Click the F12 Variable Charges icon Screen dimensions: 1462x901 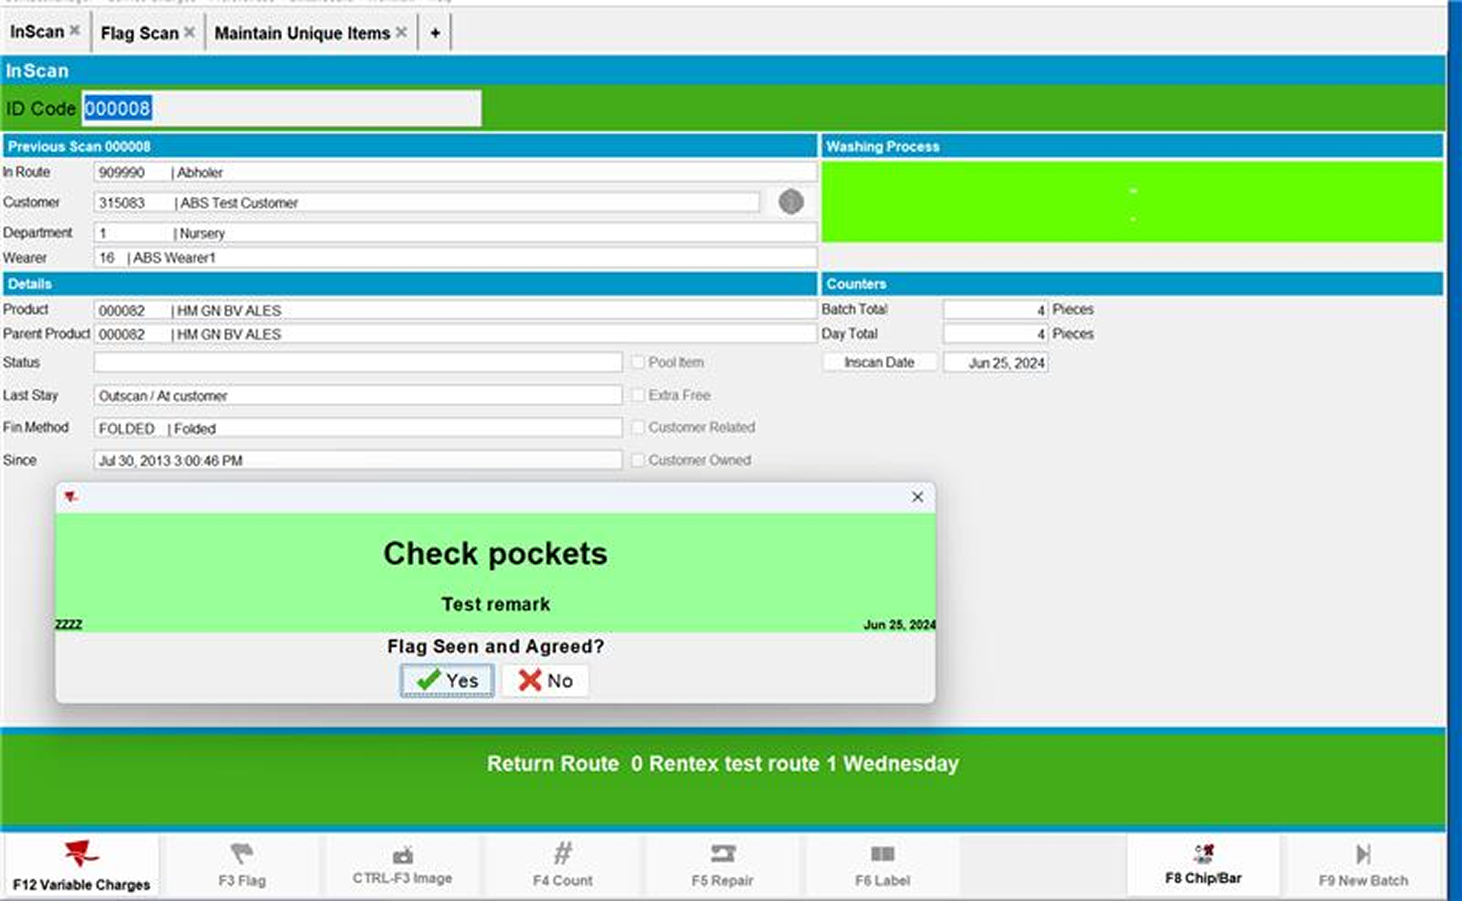pyautogui.click(x=81, y=854)
